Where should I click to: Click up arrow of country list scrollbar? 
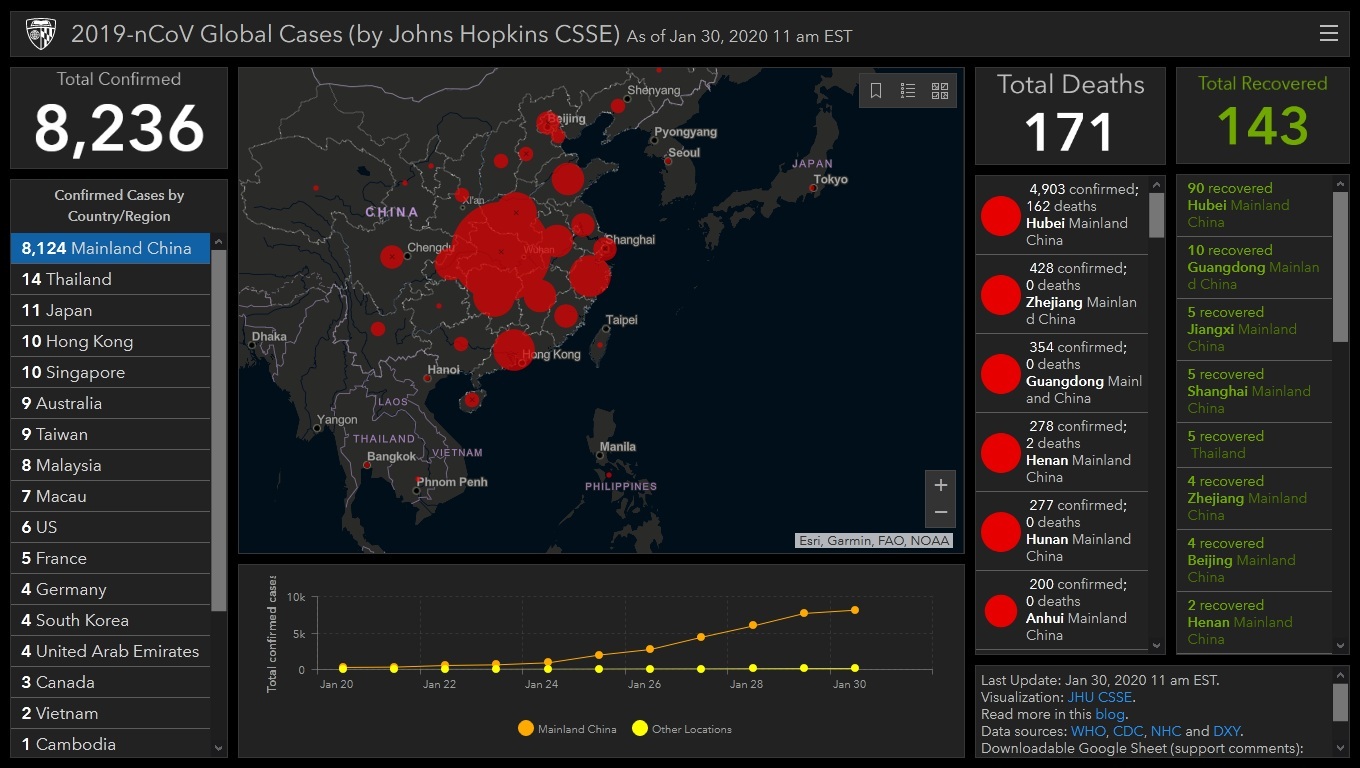(x=219, y=241)
